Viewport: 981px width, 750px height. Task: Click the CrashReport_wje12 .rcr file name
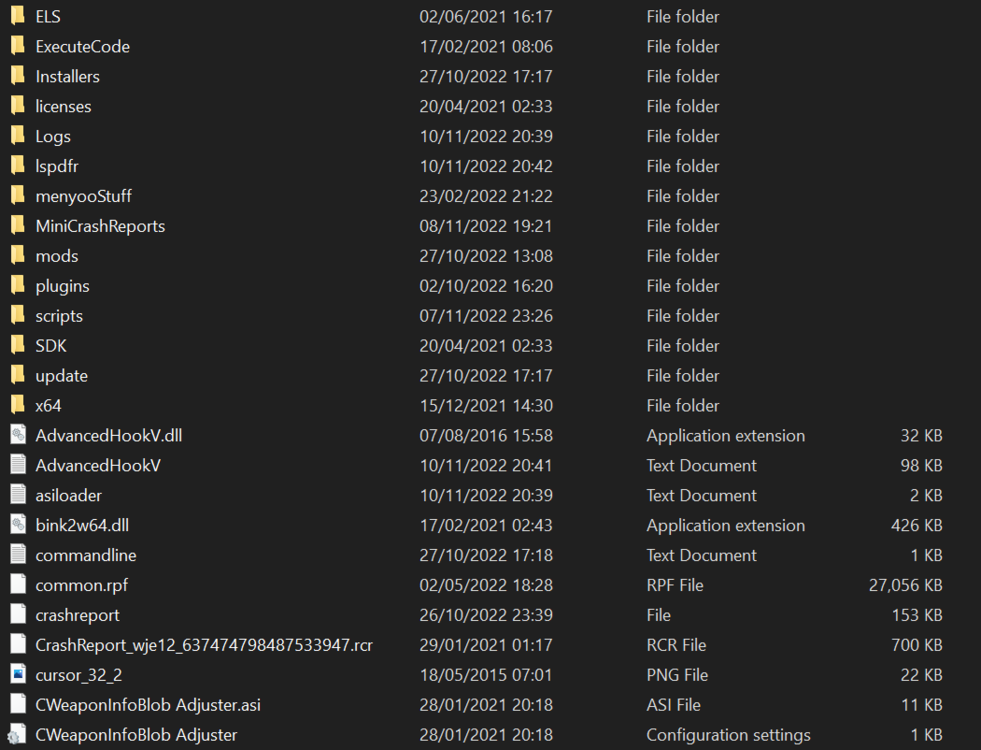click(x=204, y=645)
